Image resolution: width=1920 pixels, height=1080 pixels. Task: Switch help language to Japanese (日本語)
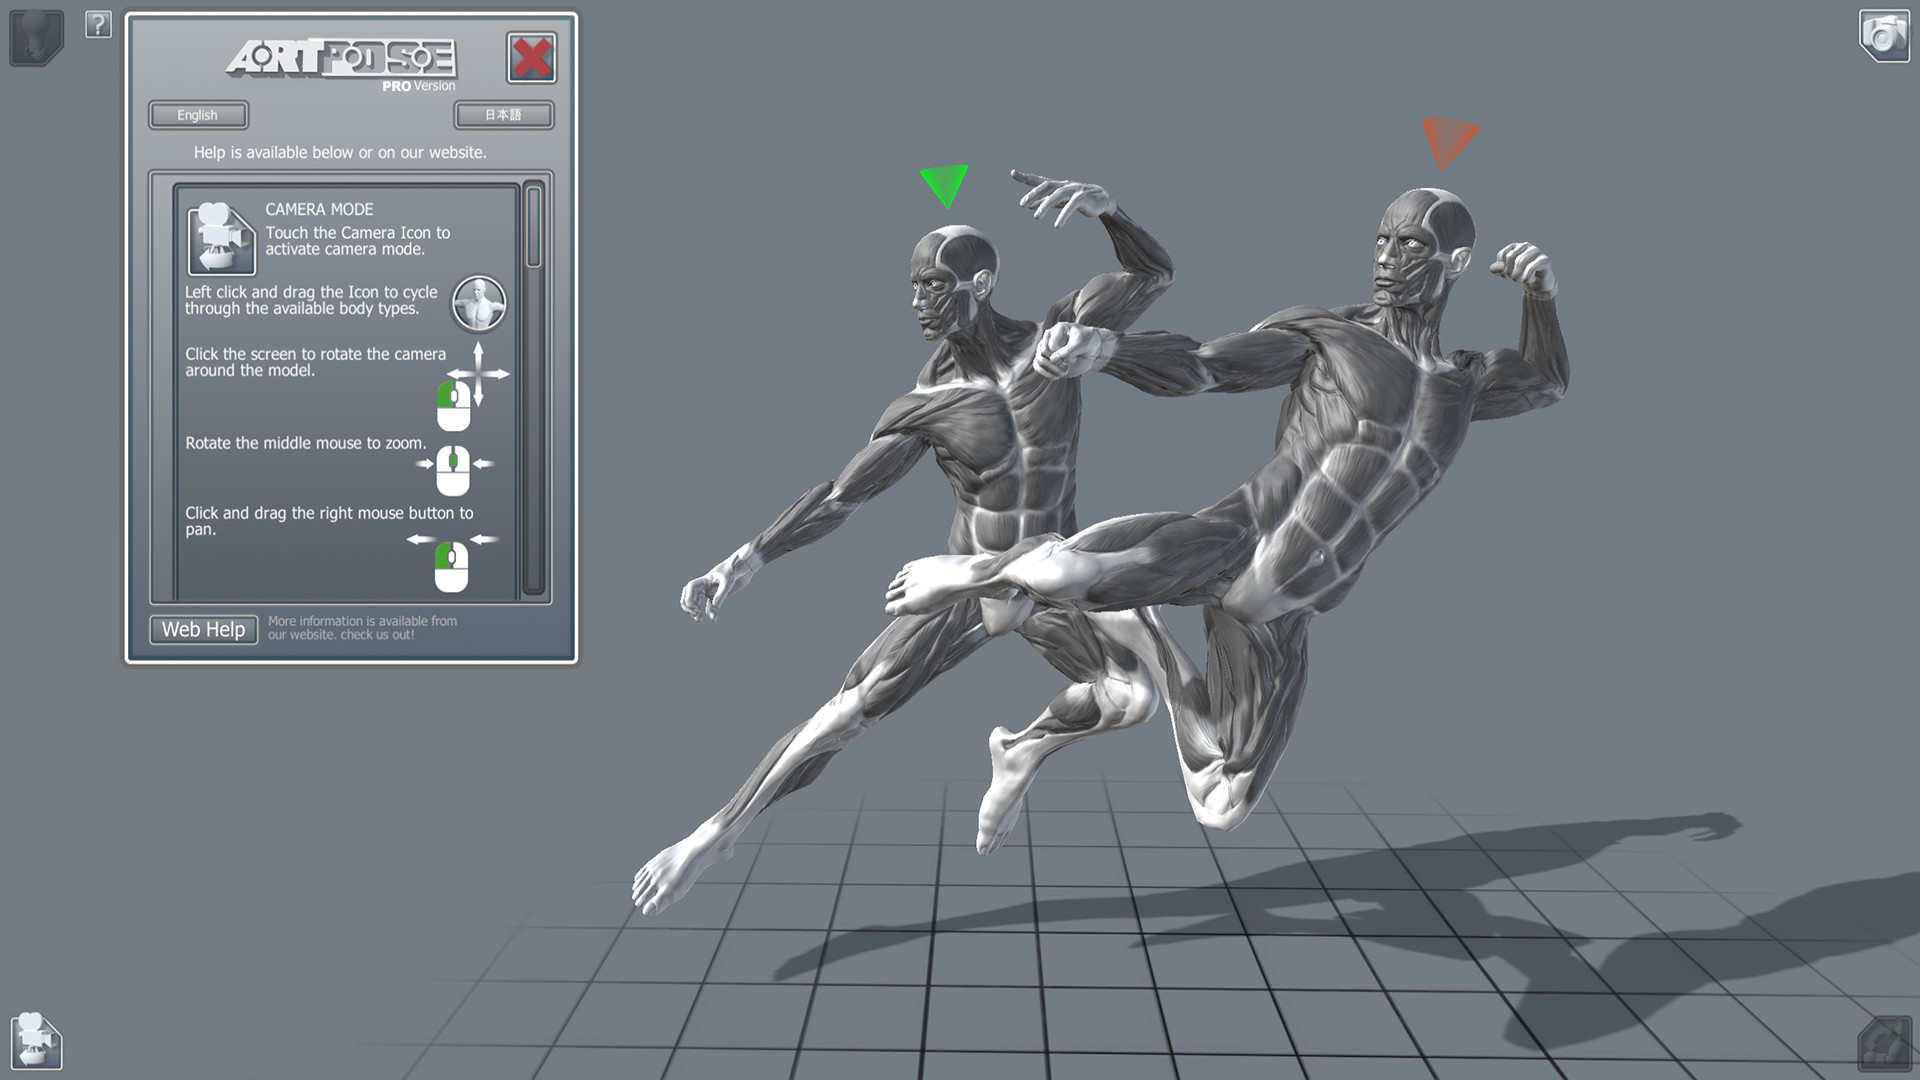click(503, 115)
